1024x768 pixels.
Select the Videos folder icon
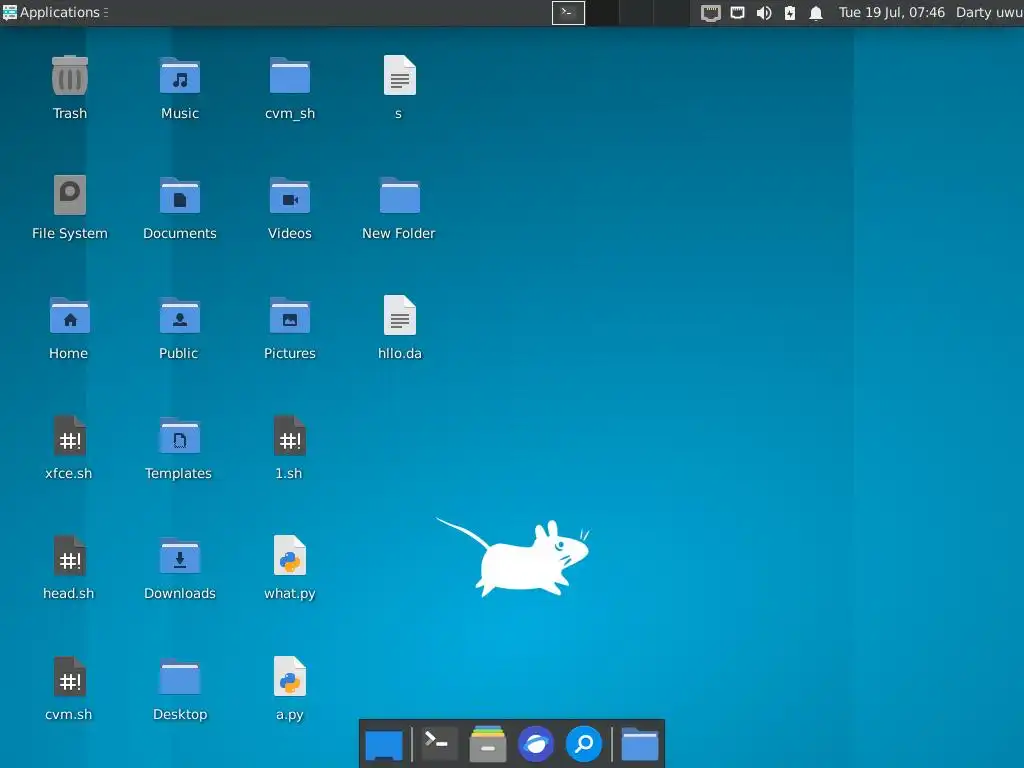[x=290, y=195]
